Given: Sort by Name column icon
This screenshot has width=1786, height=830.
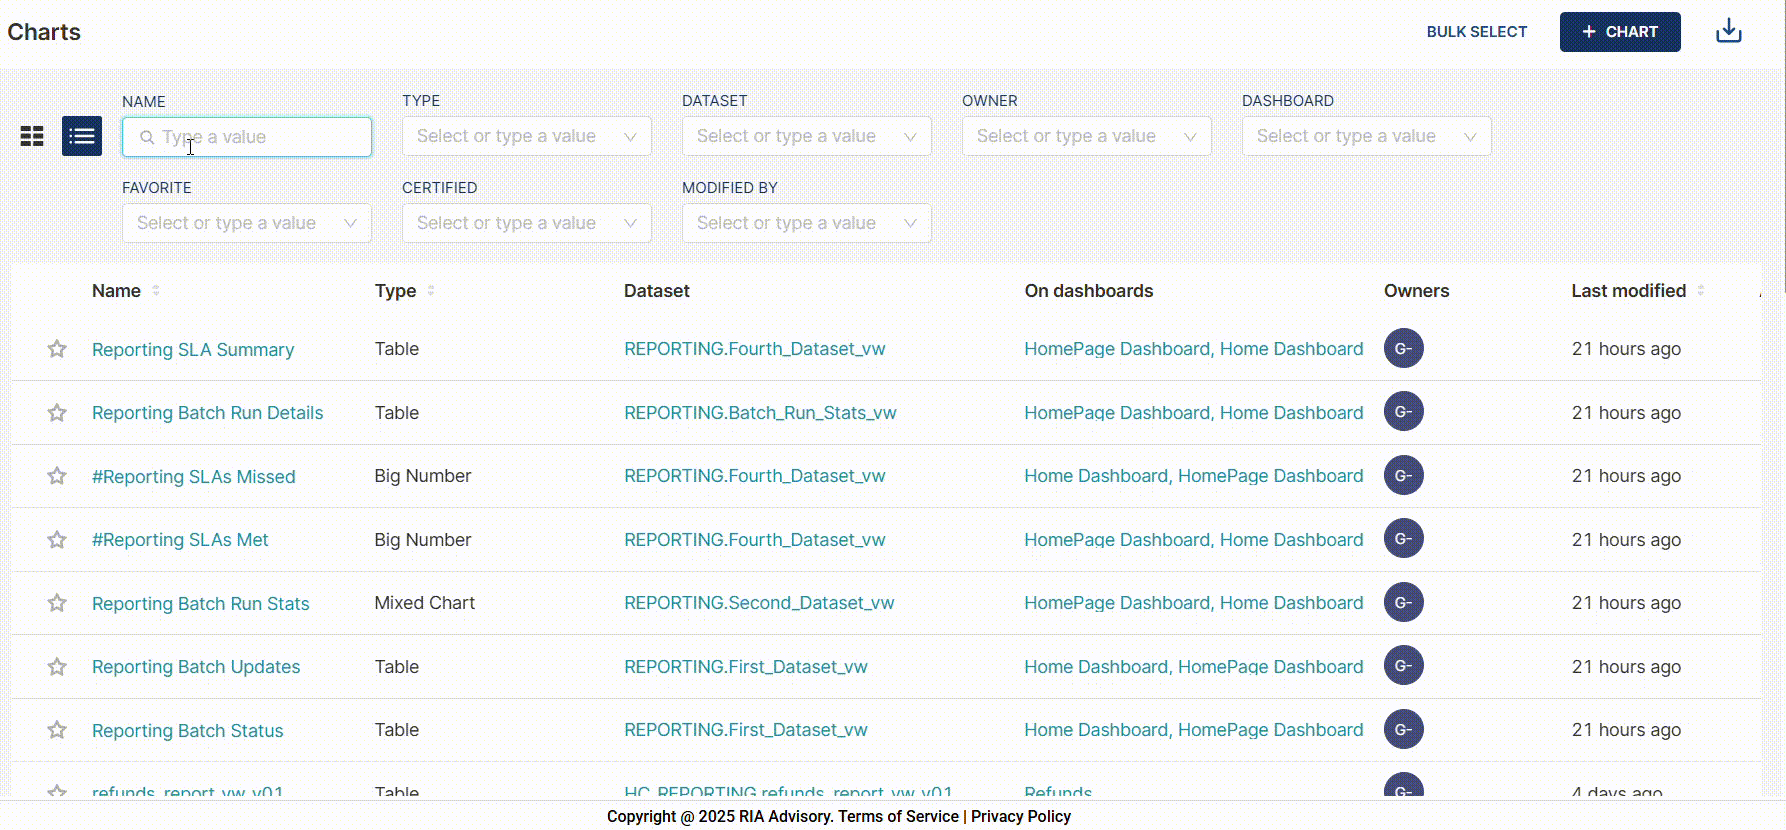Looking at the screenshot, I should click(156, 291).
